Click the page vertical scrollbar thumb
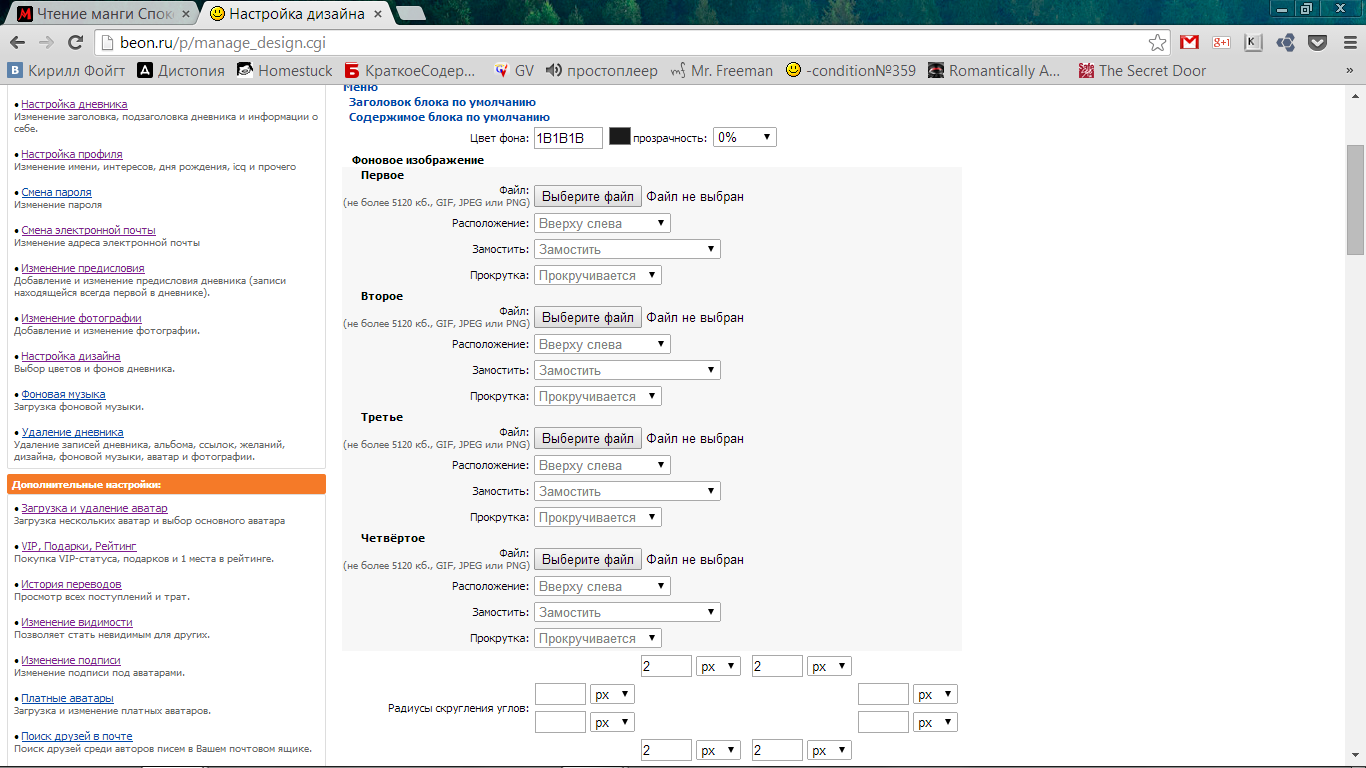This screenshot has height=768, width=1366. pos(1355,200)
